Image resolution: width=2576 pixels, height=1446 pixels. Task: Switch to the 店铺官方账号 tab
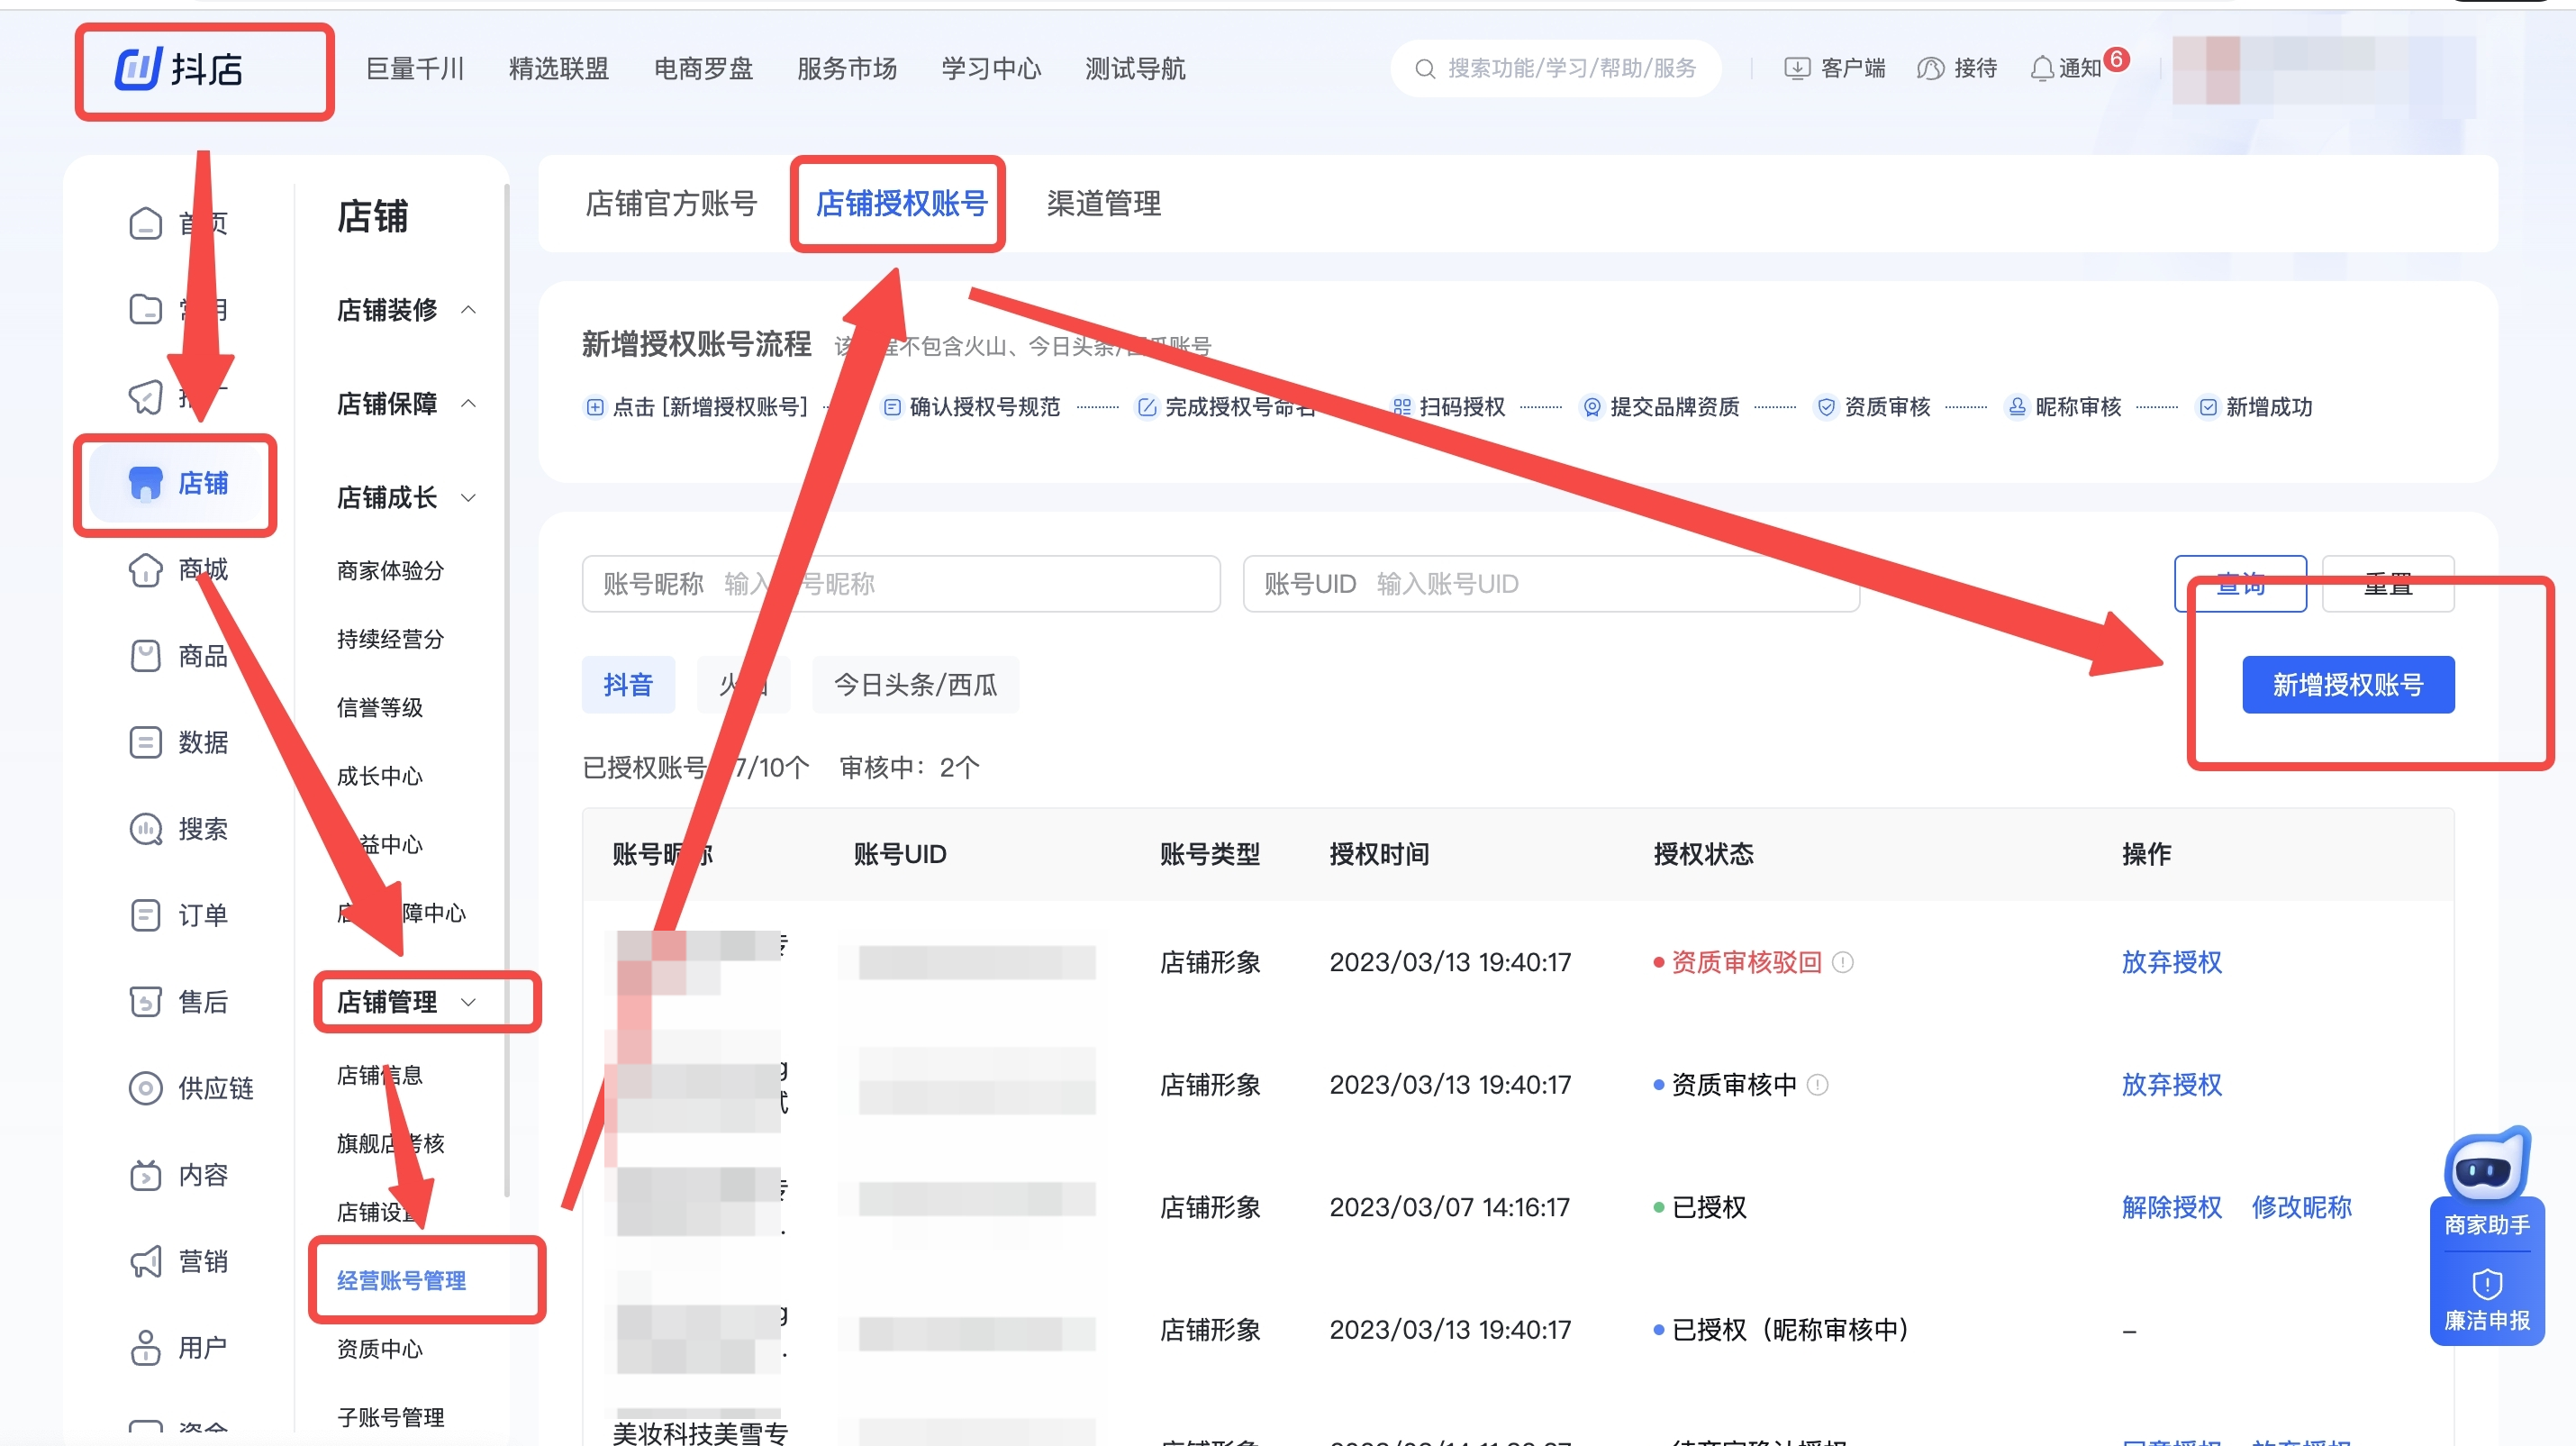click(671, 204)
